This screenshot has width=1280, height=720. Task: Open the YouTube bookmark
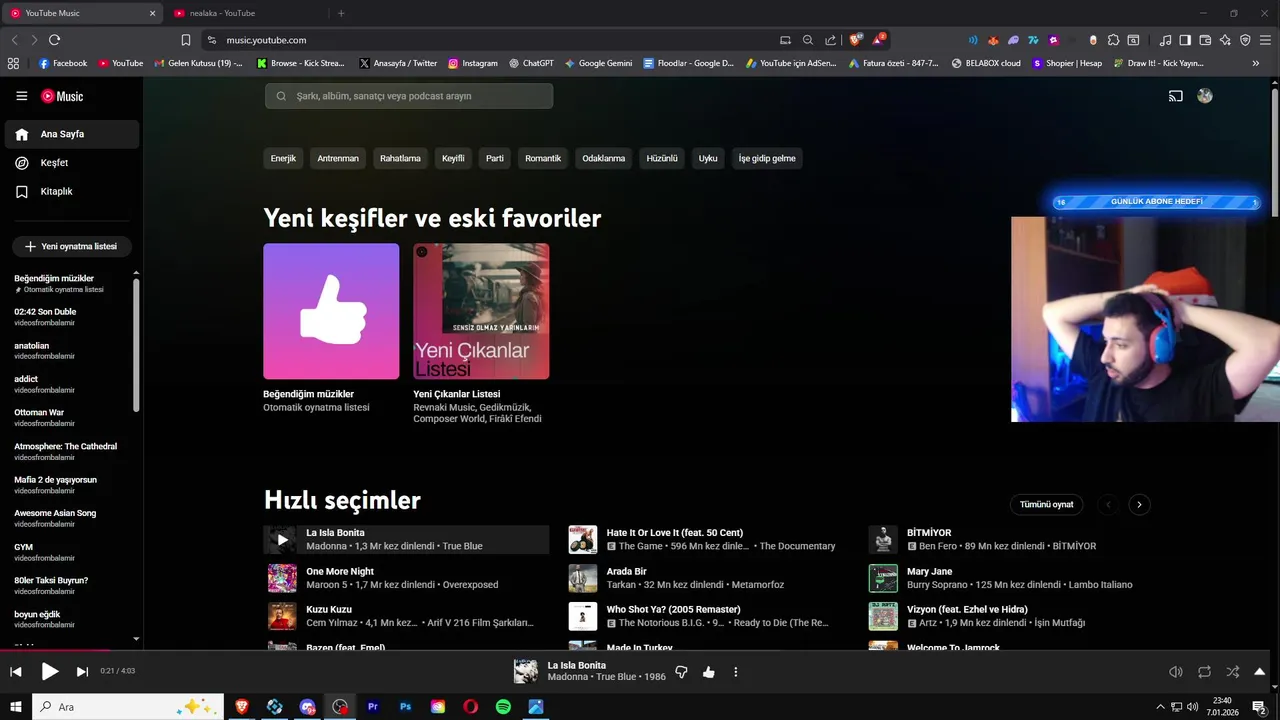[120, 63]
